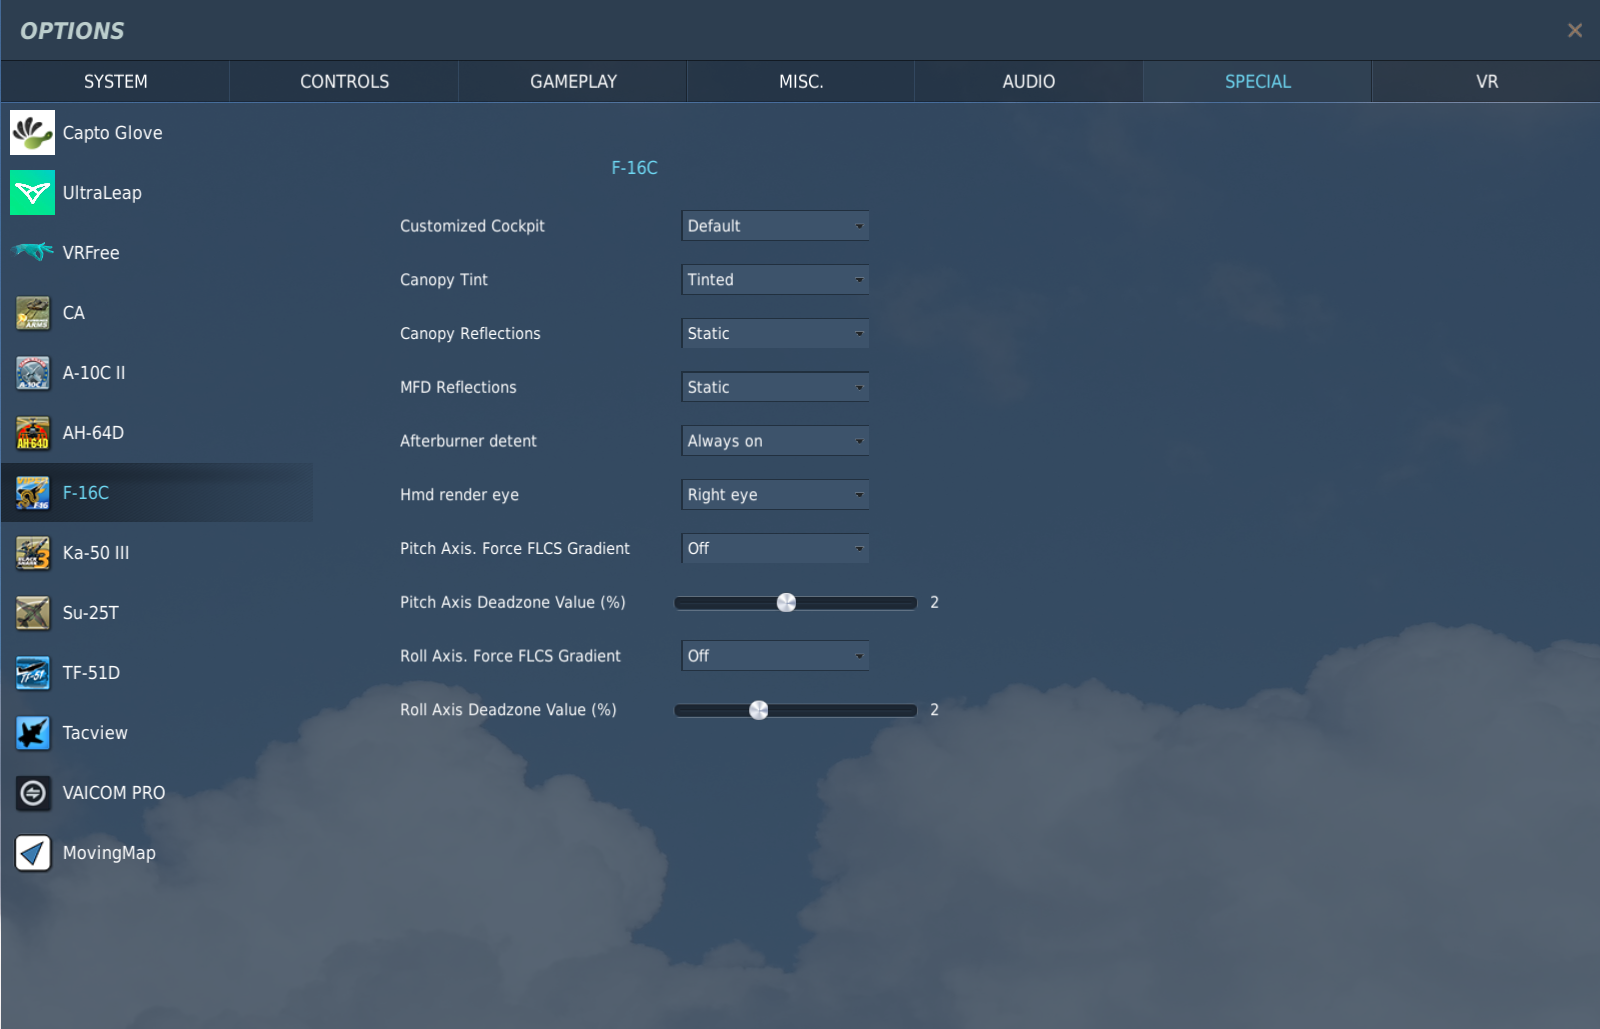
Task: Select Capto Glove in the sidebar
Action: pos(157,132)
